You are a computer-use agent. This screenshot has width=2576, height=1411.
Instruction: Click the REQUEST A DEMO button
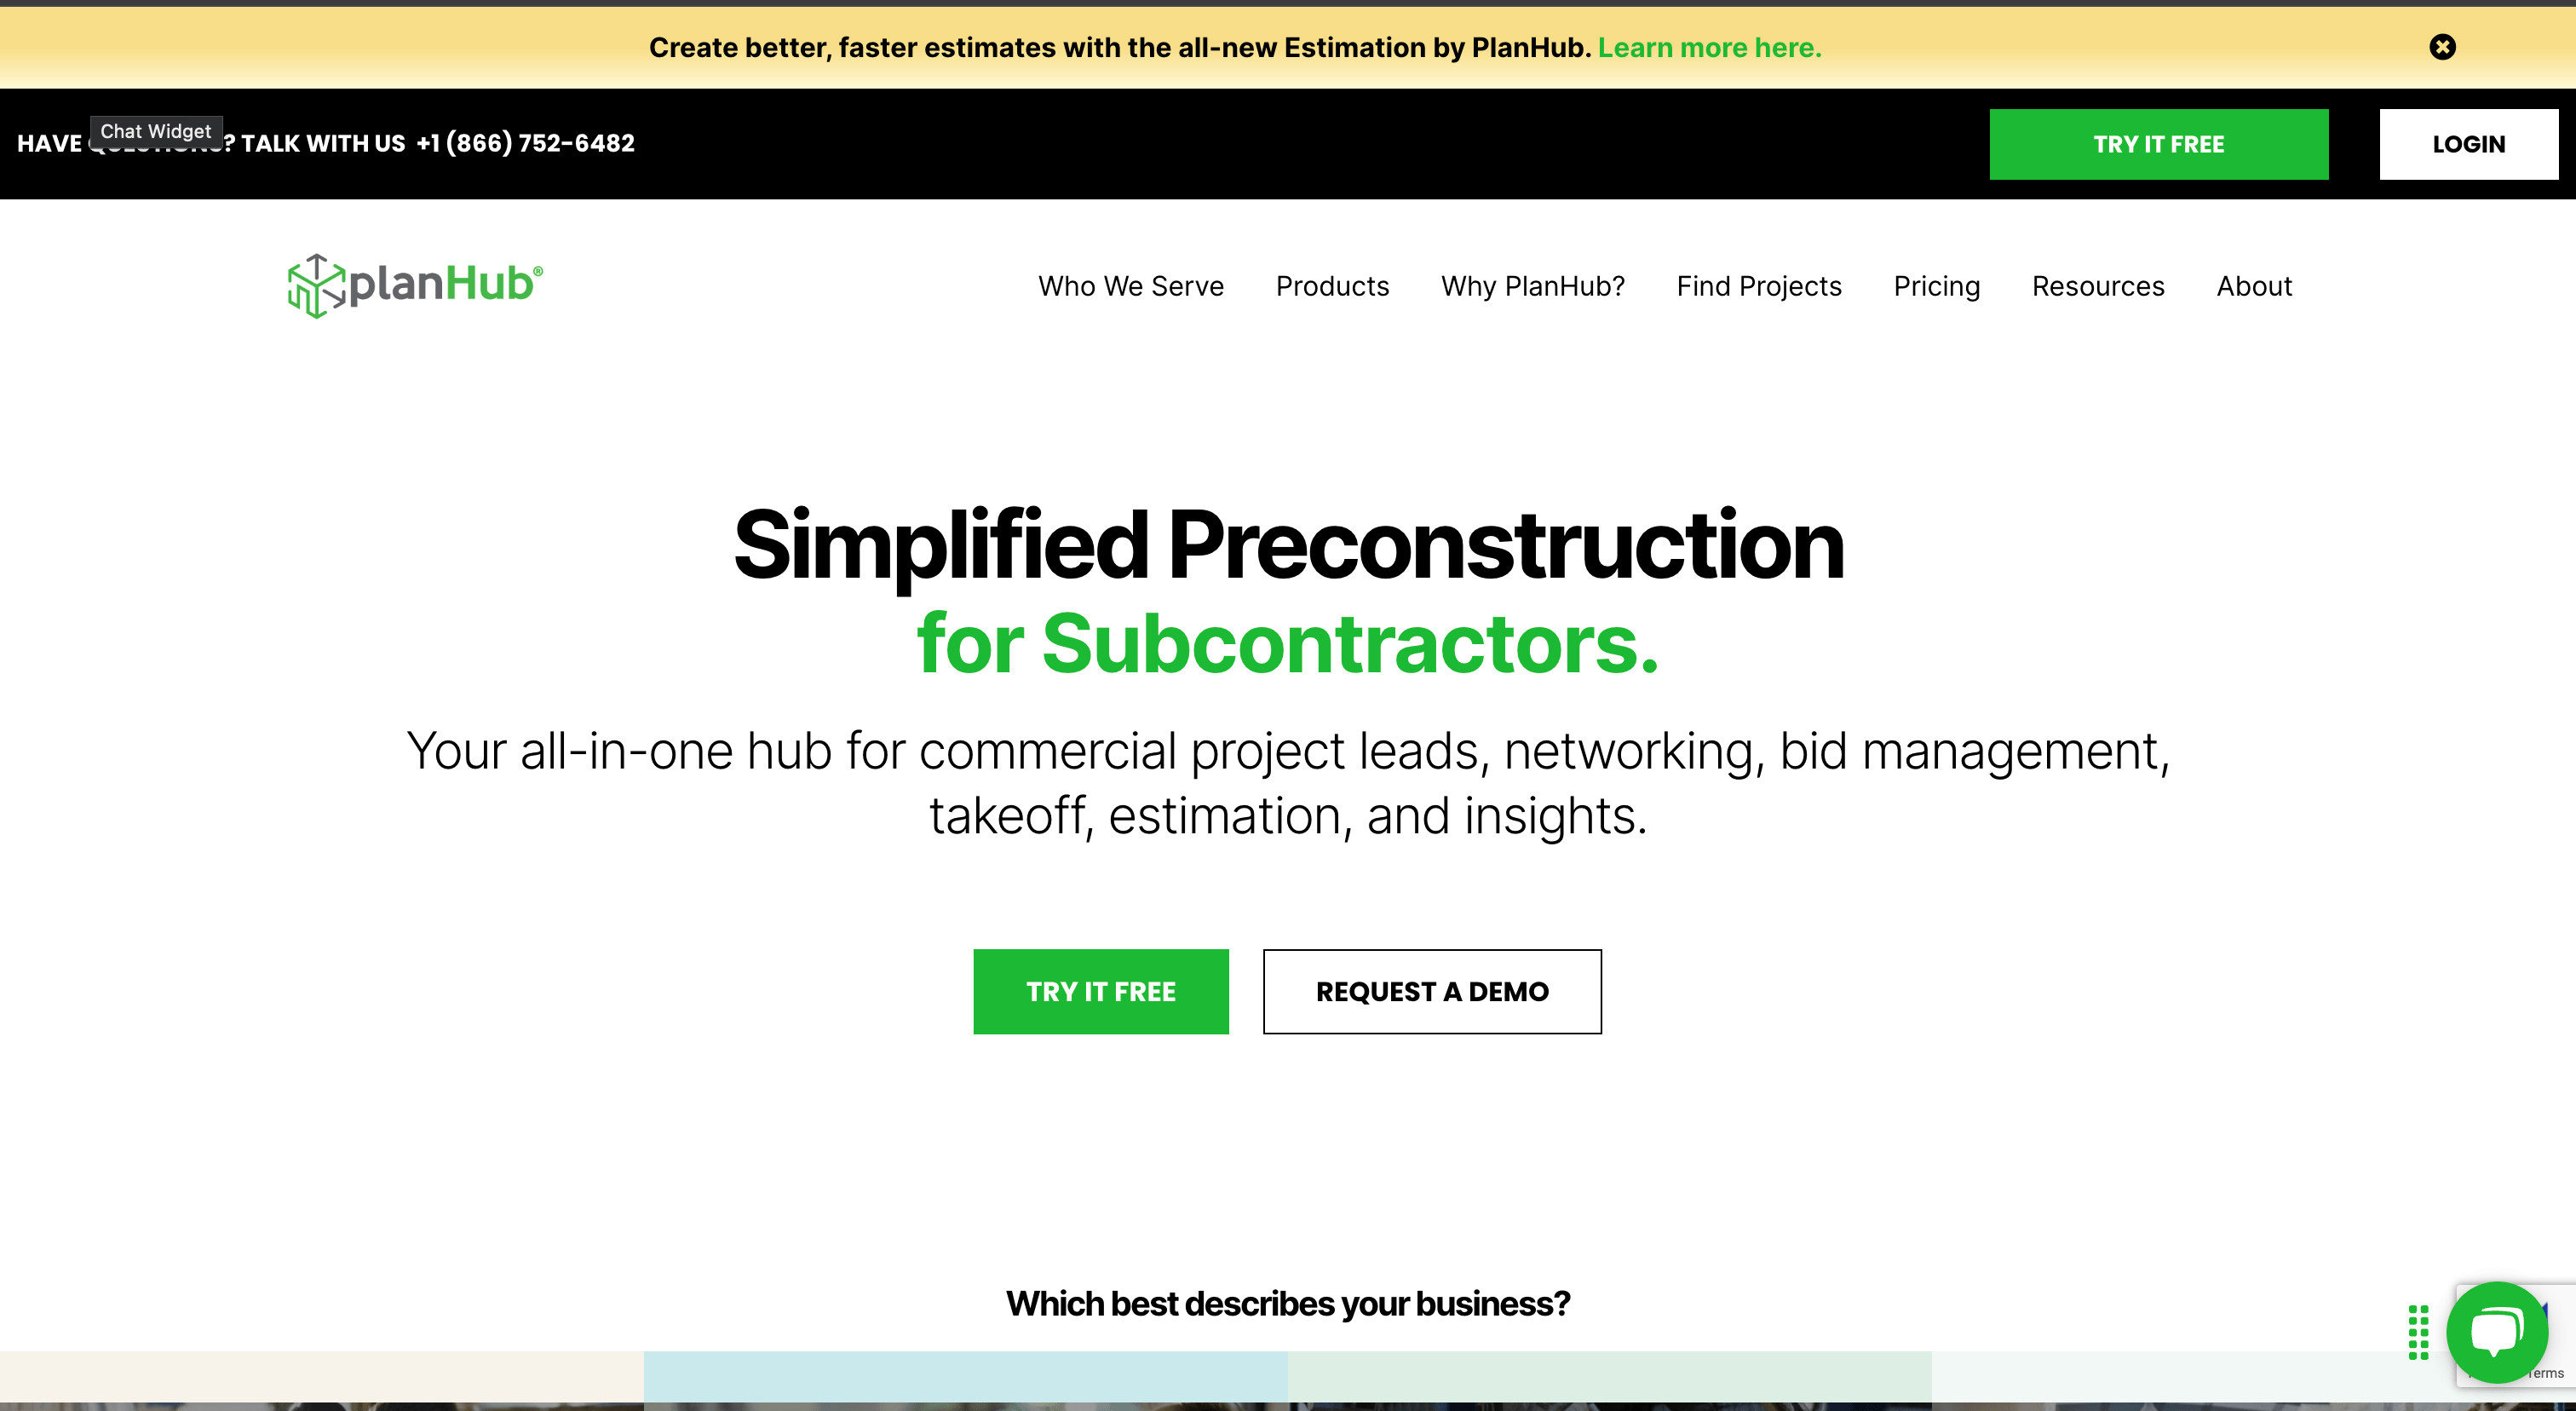tap(1433, 990)
